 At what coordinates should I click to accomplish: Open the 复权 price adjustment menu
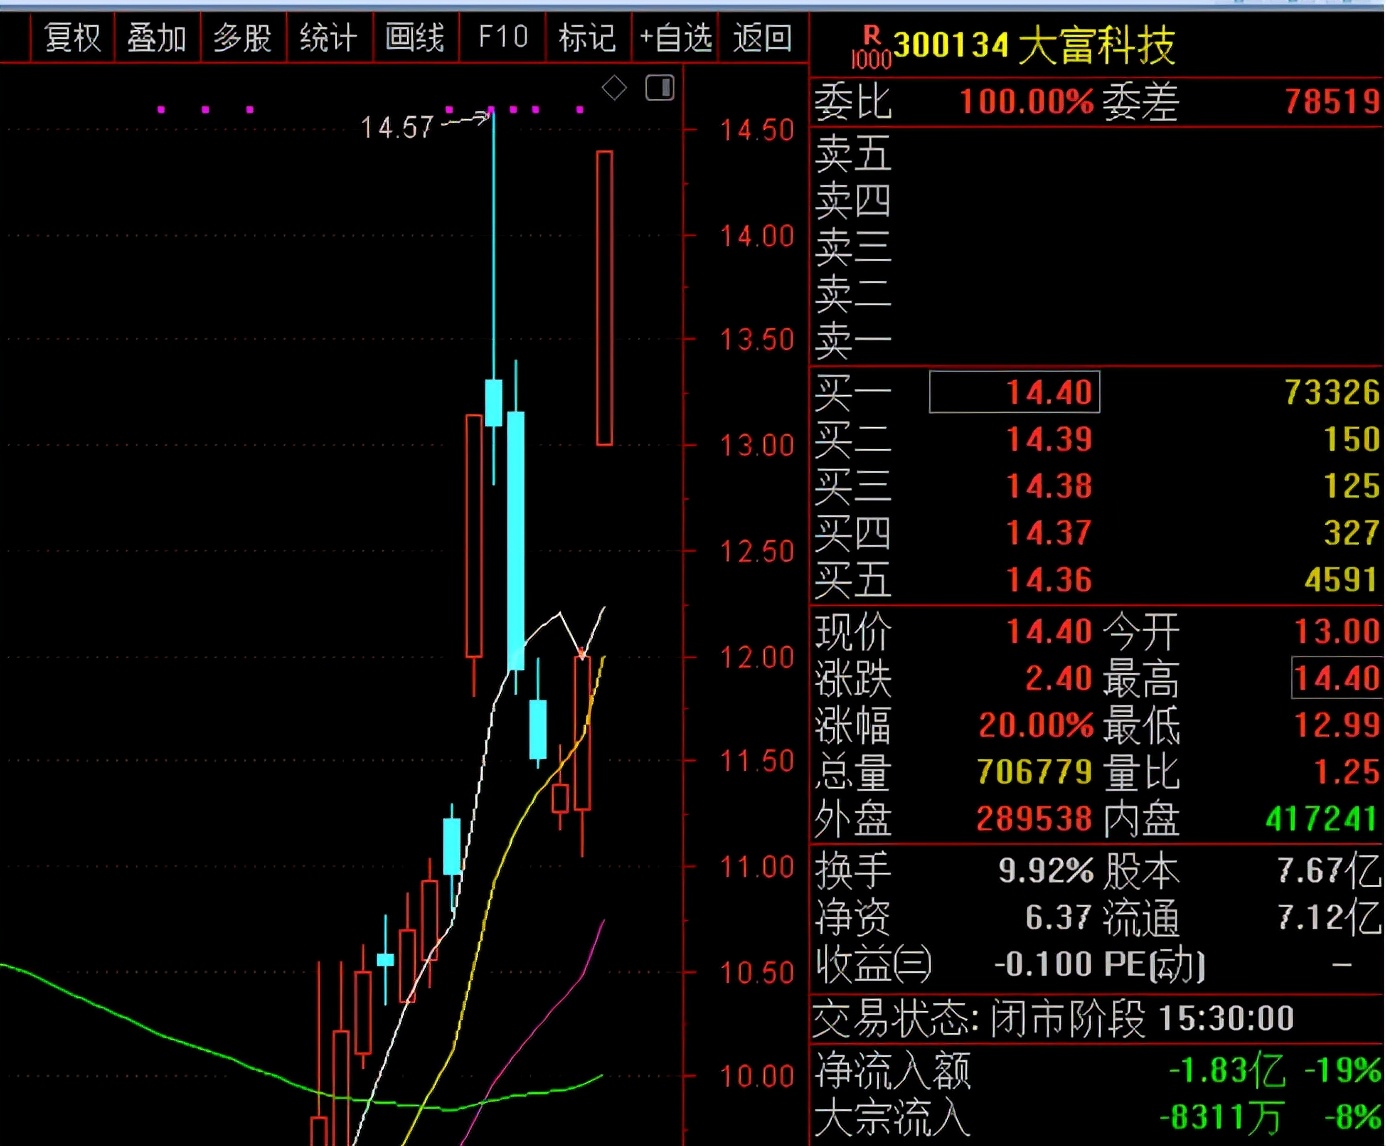pyautogui.click(x=73, y=38)
